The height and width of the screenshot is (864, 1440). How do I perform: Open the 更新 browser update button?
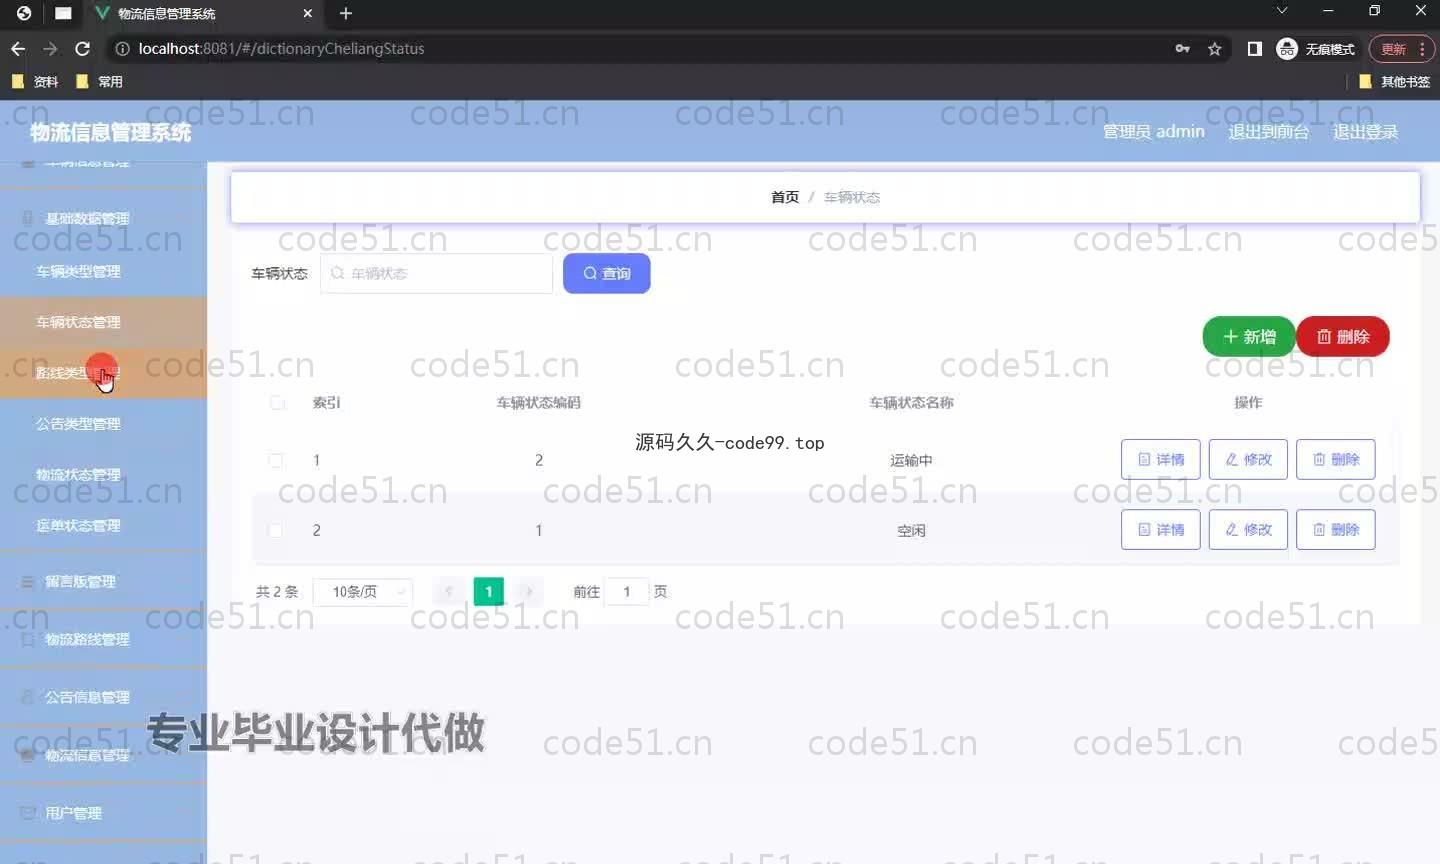(1402, 49)
